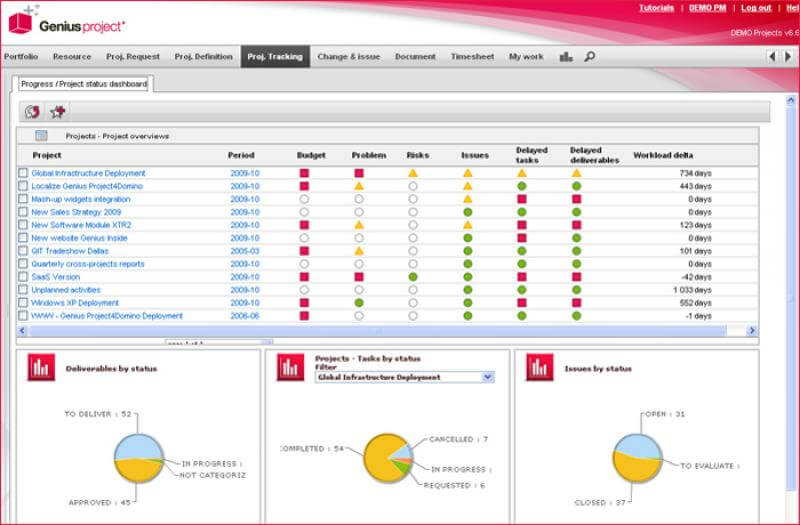
Task: Open the Timesheet menu
Action: tap(472, 57)
